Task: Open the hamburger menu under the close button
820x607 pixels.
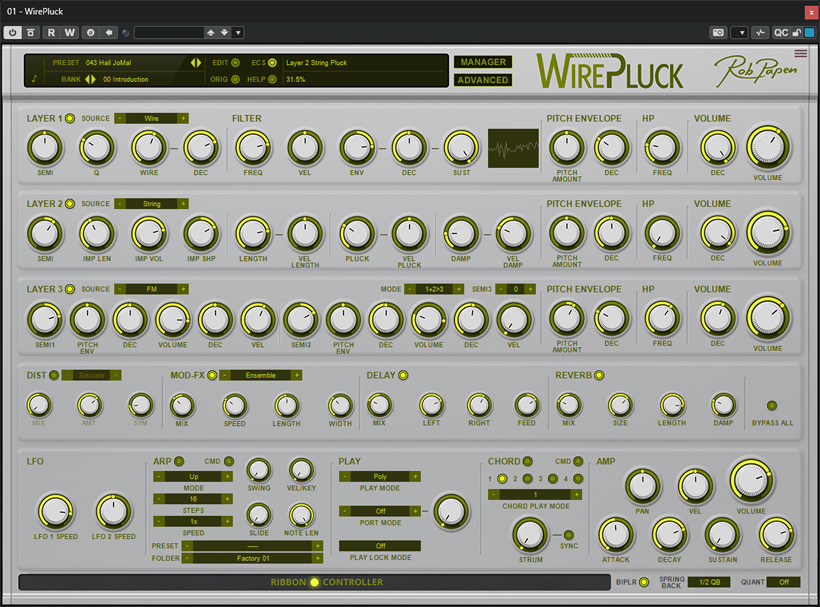Action: pyautogui.click(x=800, y=53)
